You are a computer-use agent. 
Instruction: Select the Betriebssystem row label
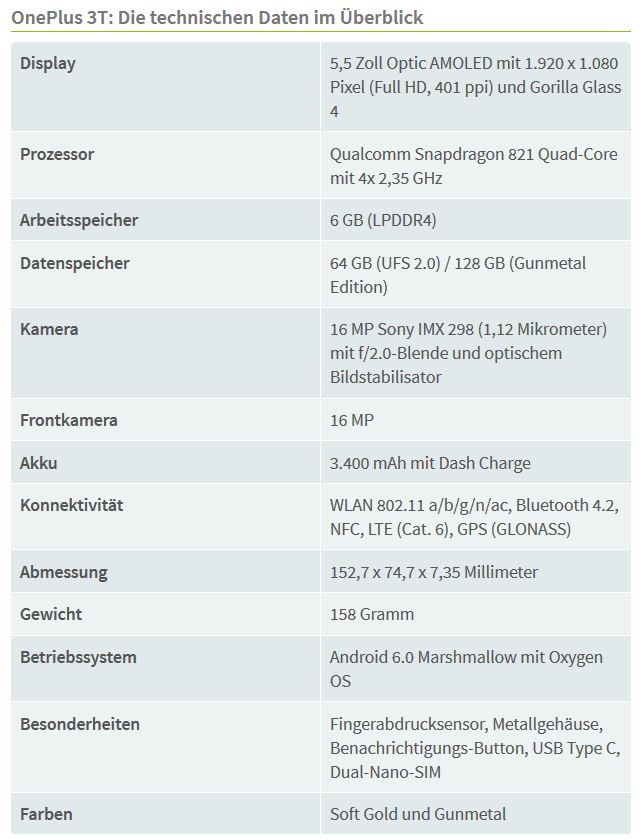78,657
